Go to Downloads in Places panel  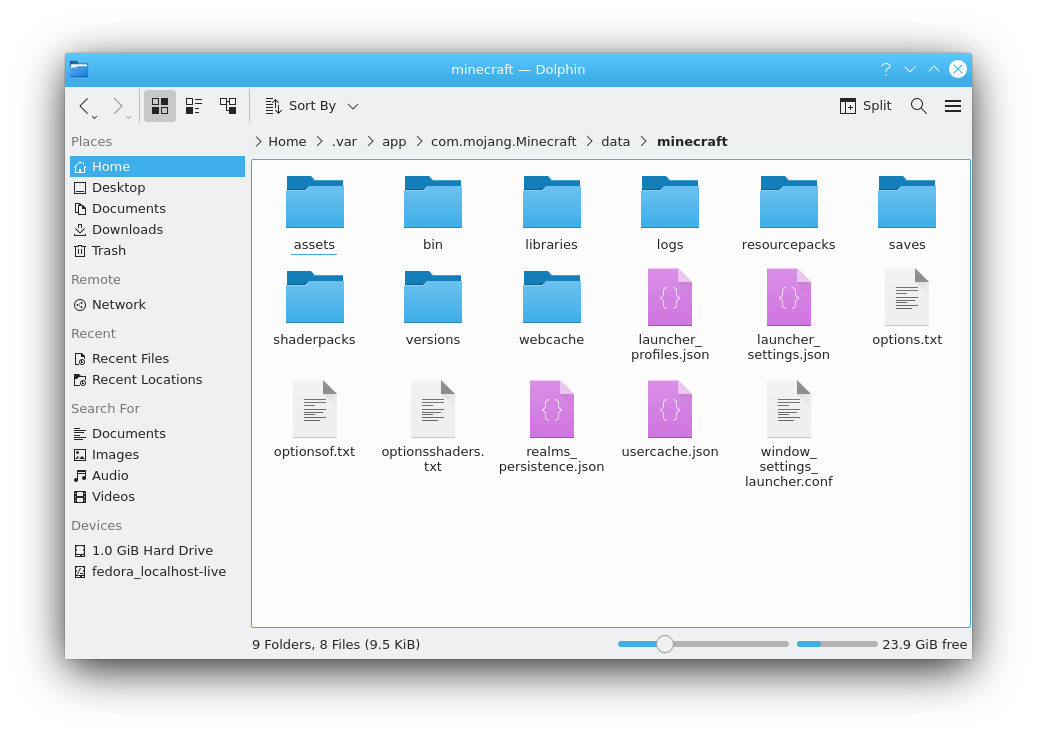(127, 230)
